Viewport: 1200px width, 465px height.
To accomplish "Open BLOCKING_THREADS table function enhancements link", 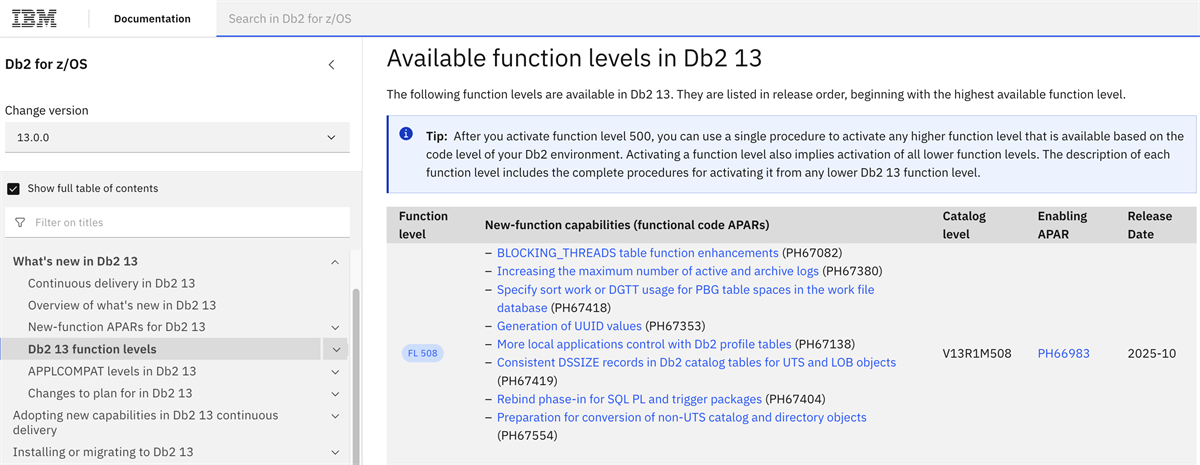I will [637, 253].
